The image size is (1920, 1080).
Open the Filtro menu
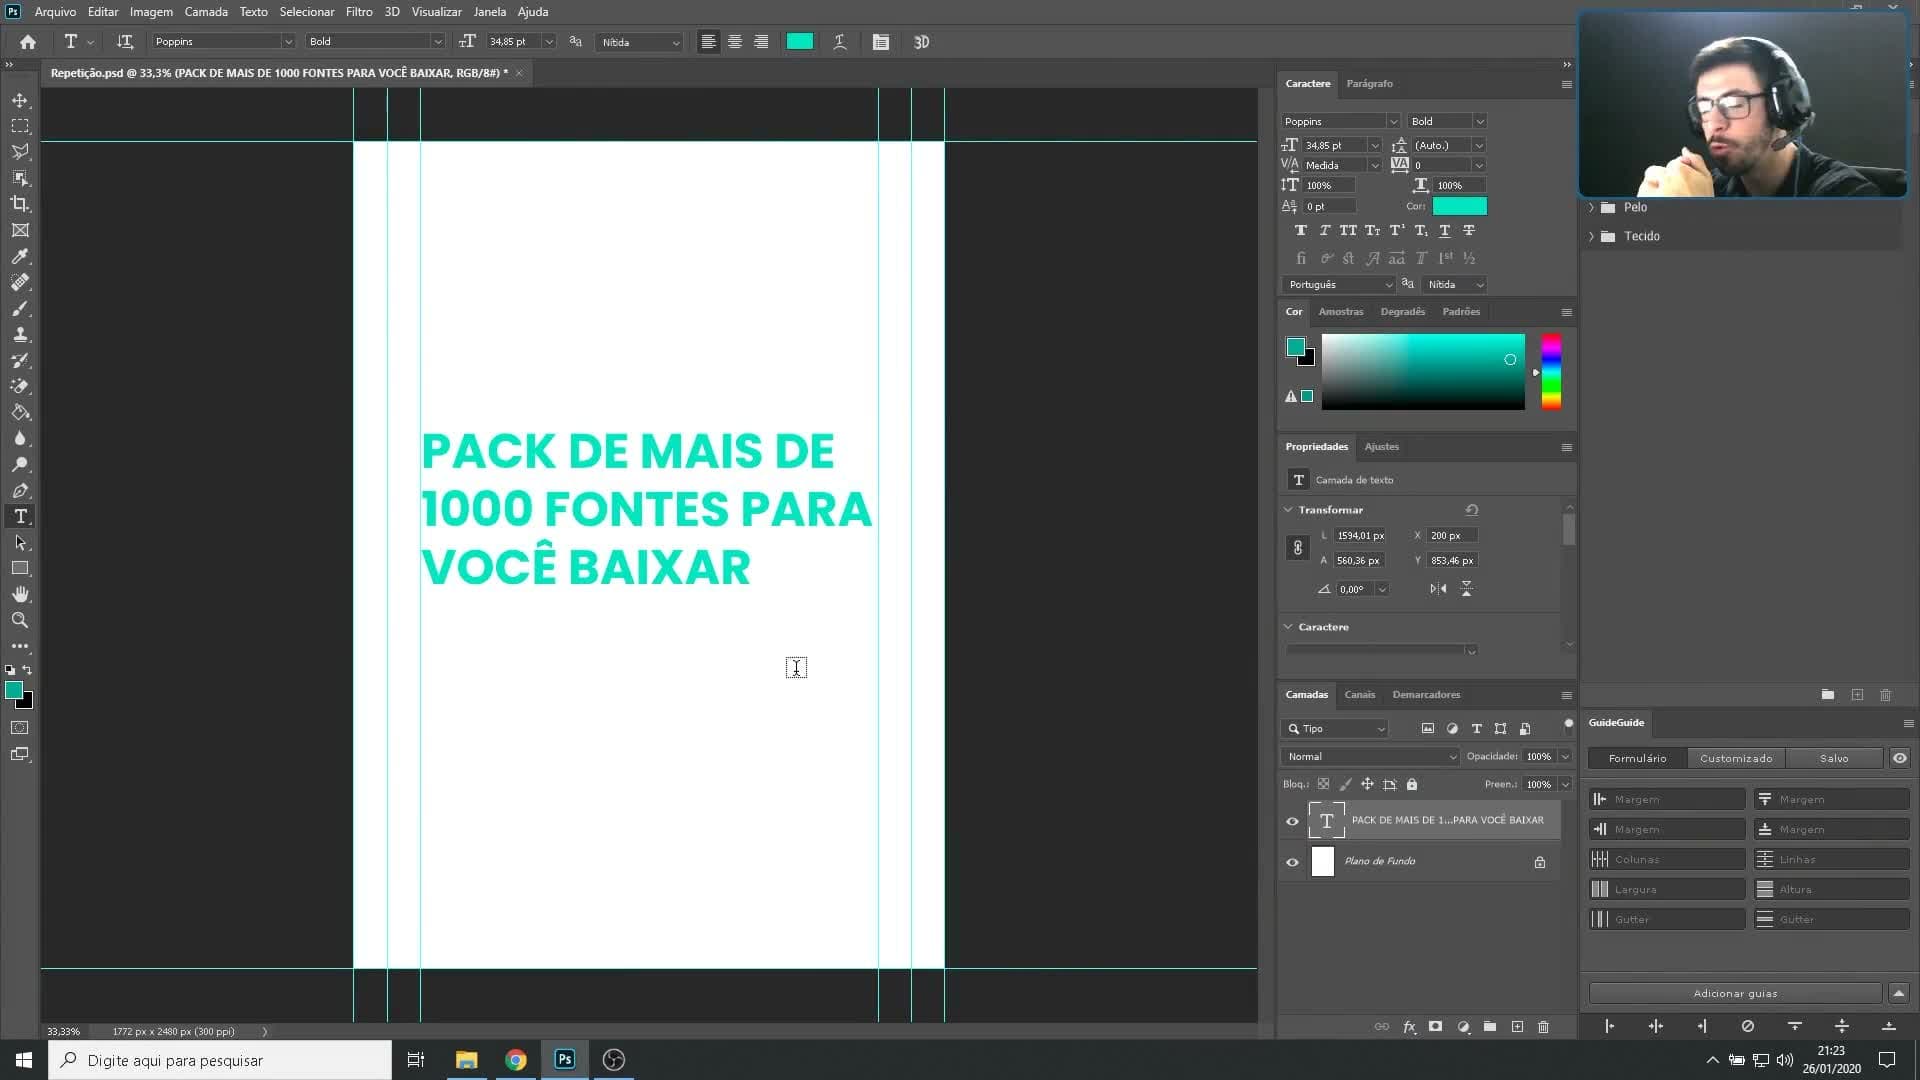(x=359, y=12)
